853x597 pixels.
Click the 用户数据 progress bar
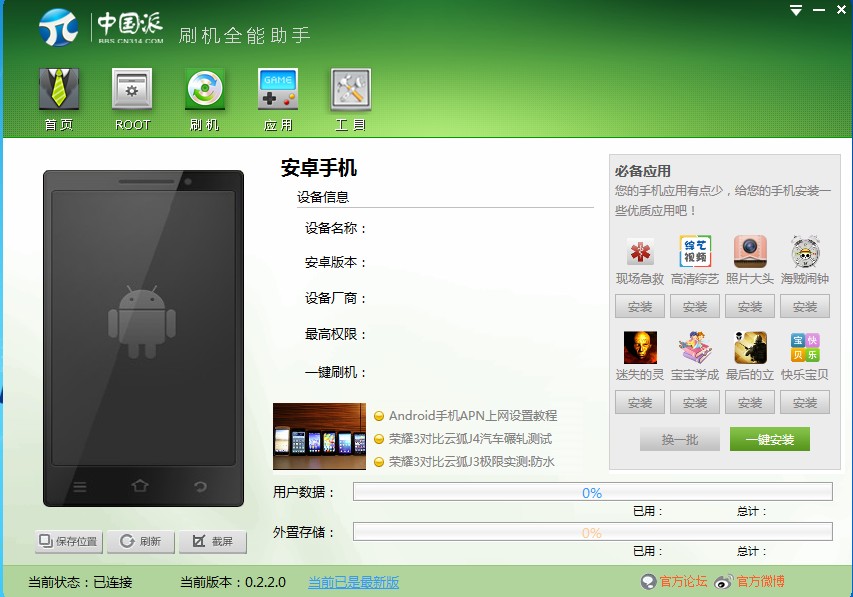pos(592,492)
